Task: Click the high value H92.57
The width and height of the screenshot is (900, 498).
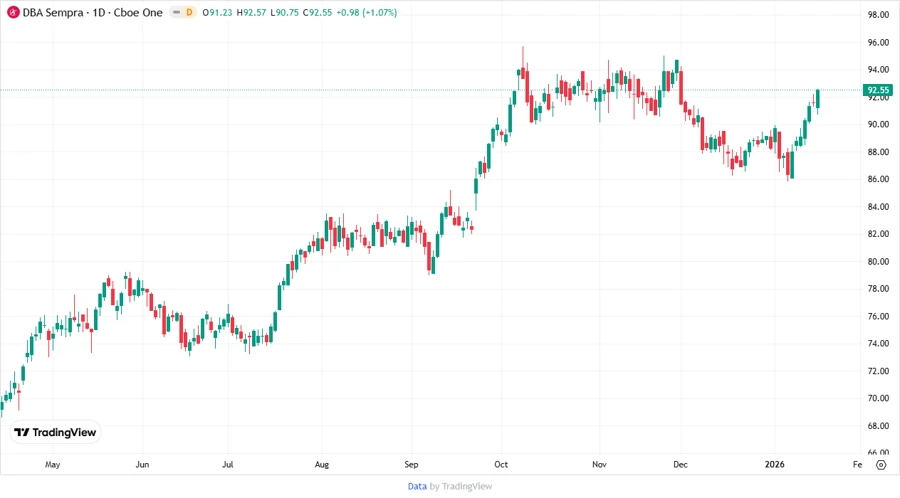Action: coord(251,13)
